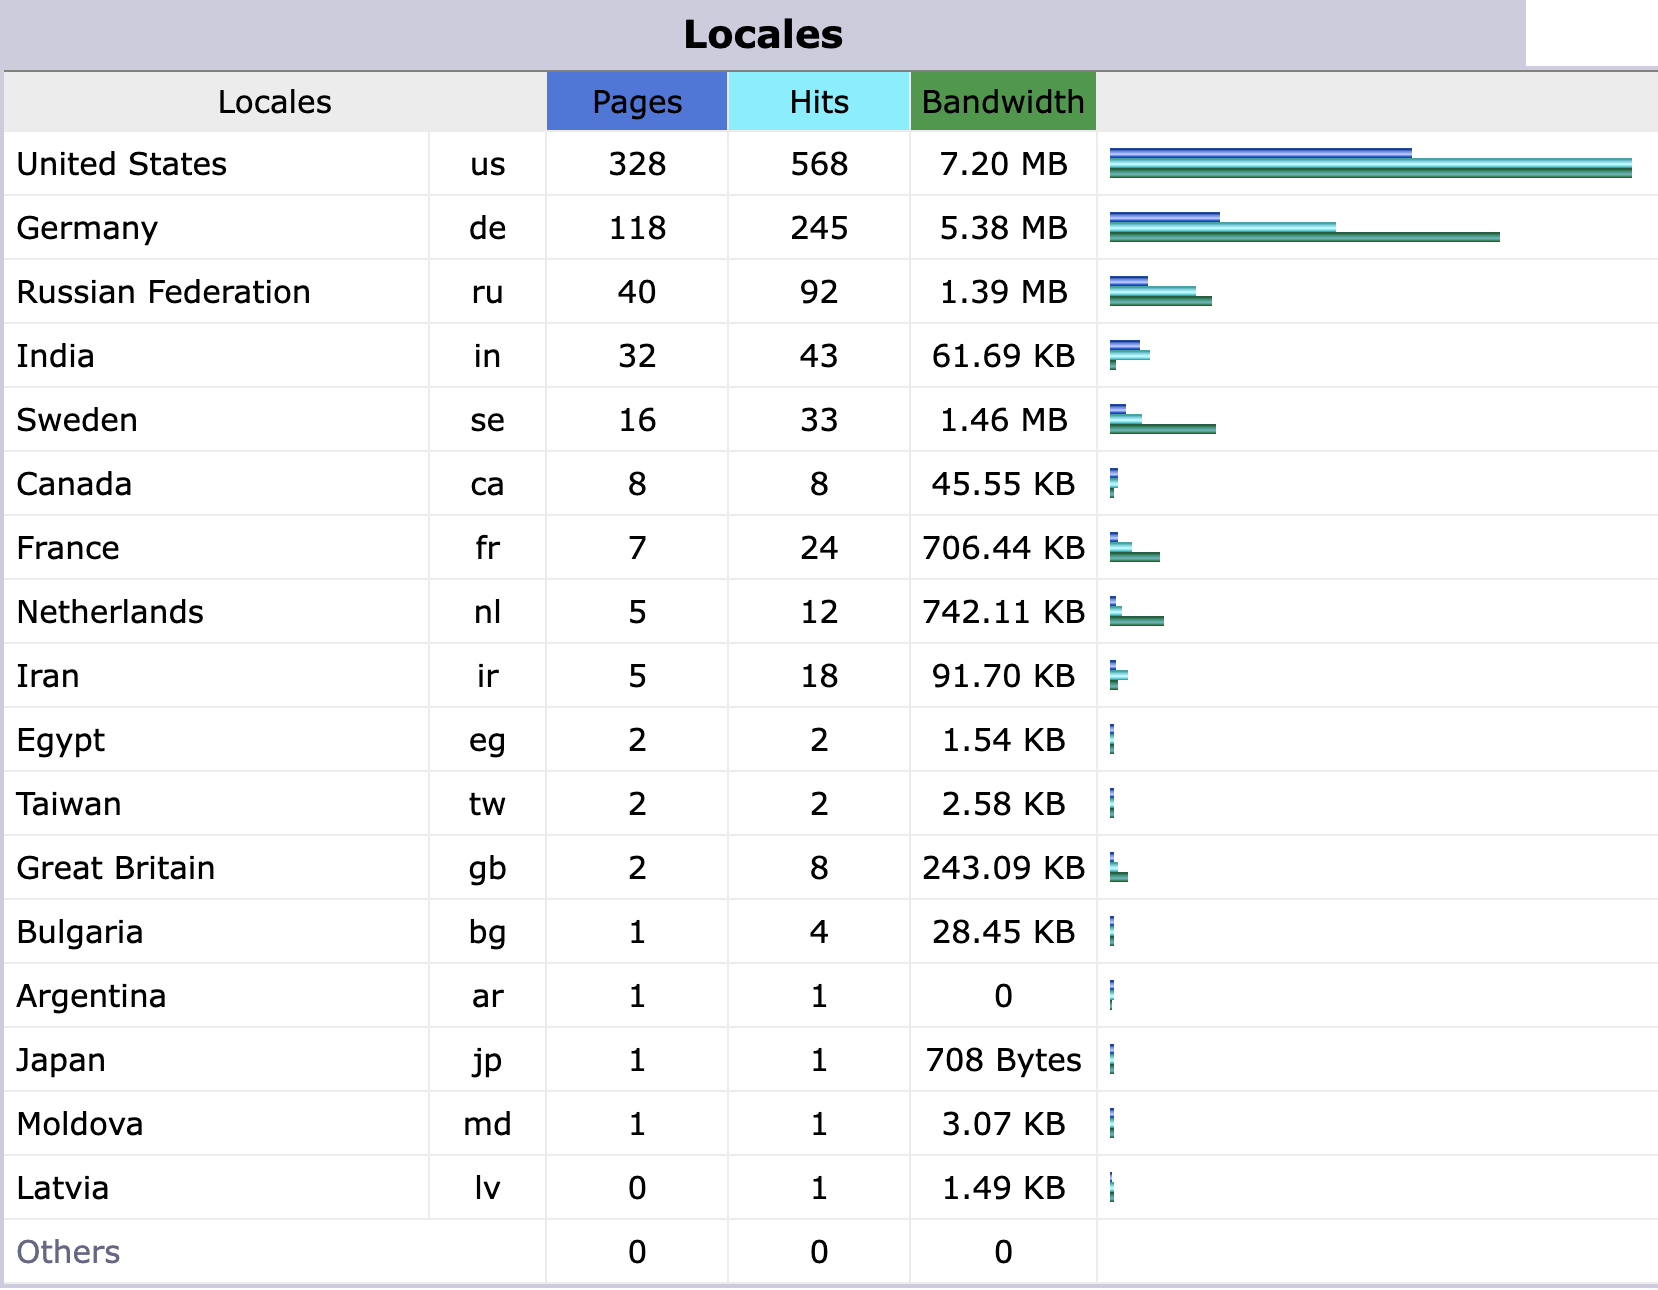Toggle the Hits column header
The height and width of the screenshot is (1290, 1658).
pos(818,101)
